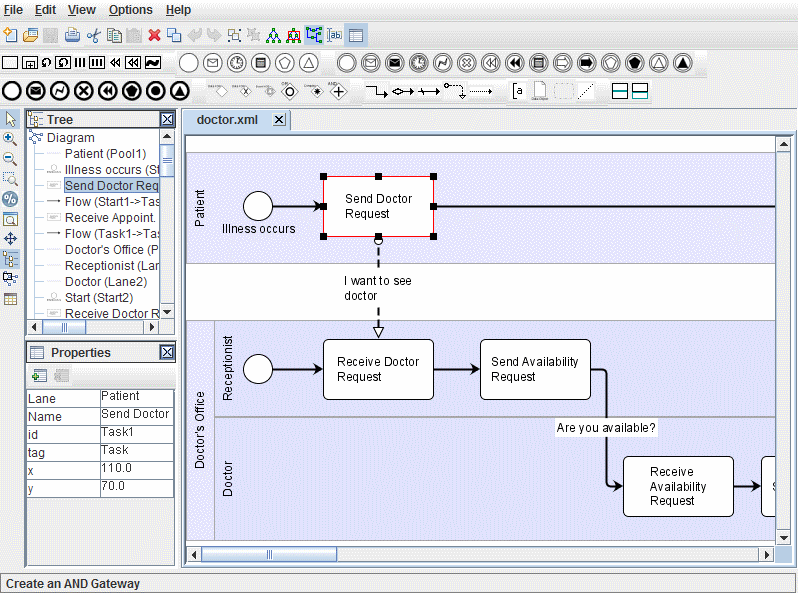The width and height of the screenshot is (798, 593).
Task: Toggle the properties table toolbar button
Action: [356, 35]
